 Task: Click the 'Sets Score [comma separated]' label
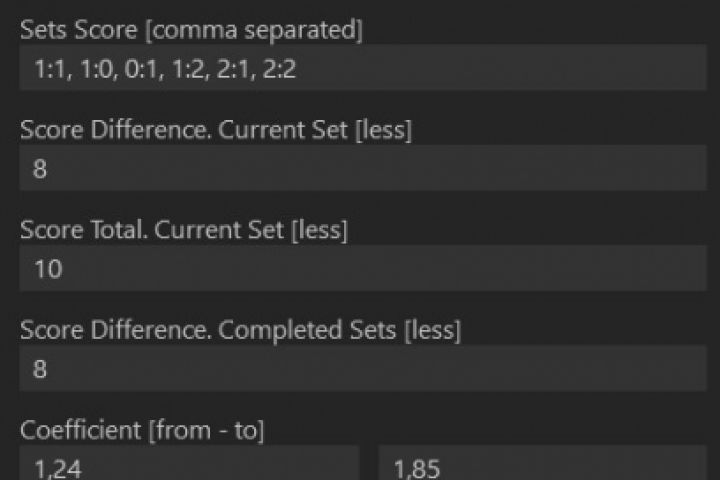coord(191,30)
